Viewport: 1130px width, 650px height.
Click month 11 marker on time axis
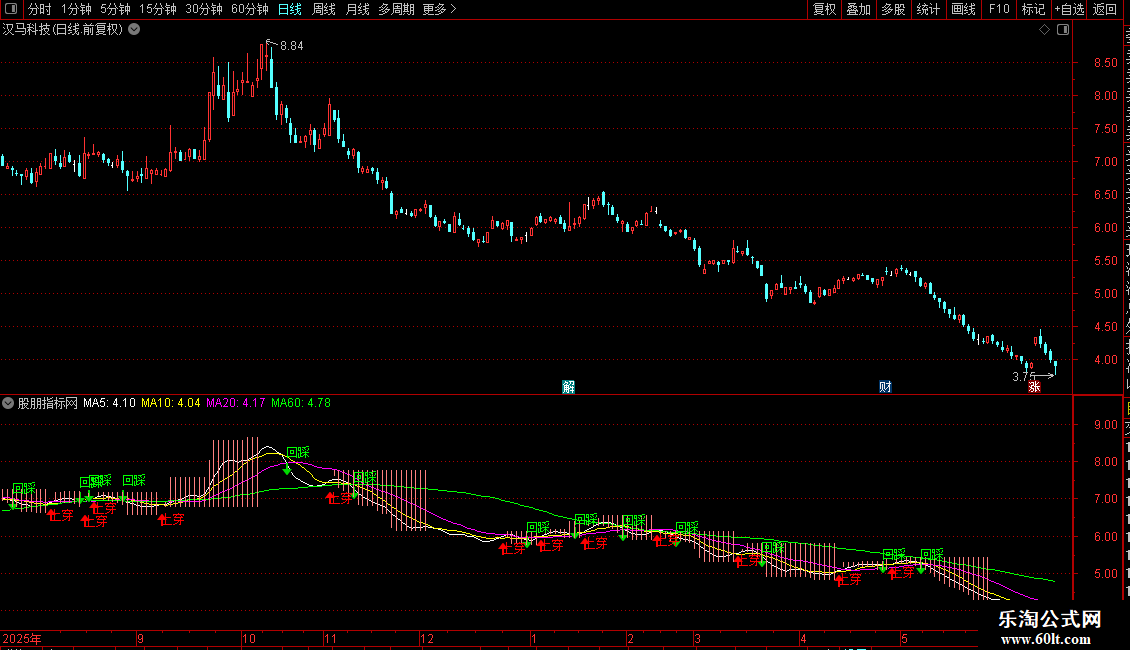(x=330, y=638)
